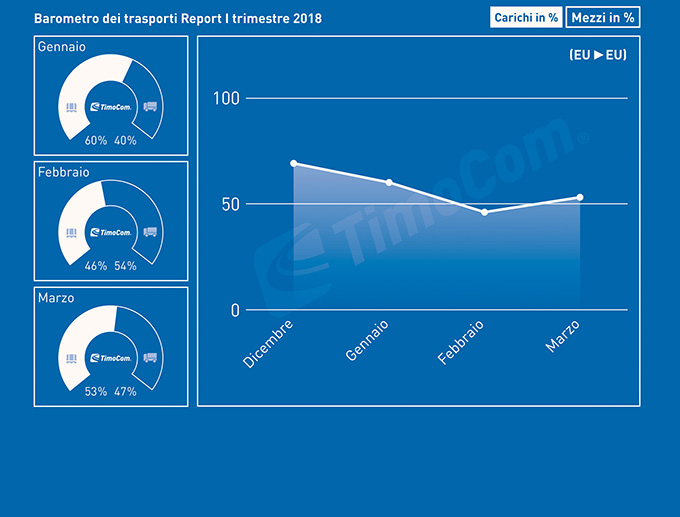Image resolution: width=680 pixels, height=517 pixels.
Task: Click the TimoCom logo in the Marzo gauge
Action: 111,358
